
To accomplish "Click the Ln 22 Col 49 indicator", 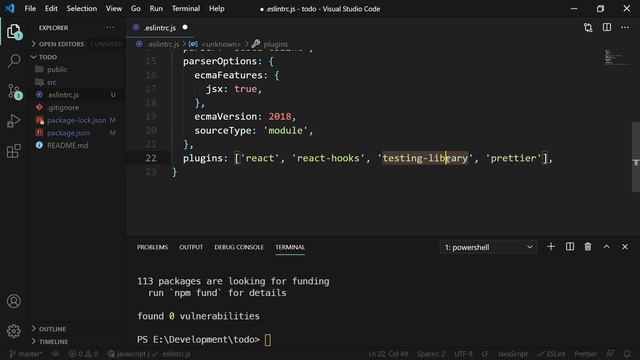I will point(388,354).
